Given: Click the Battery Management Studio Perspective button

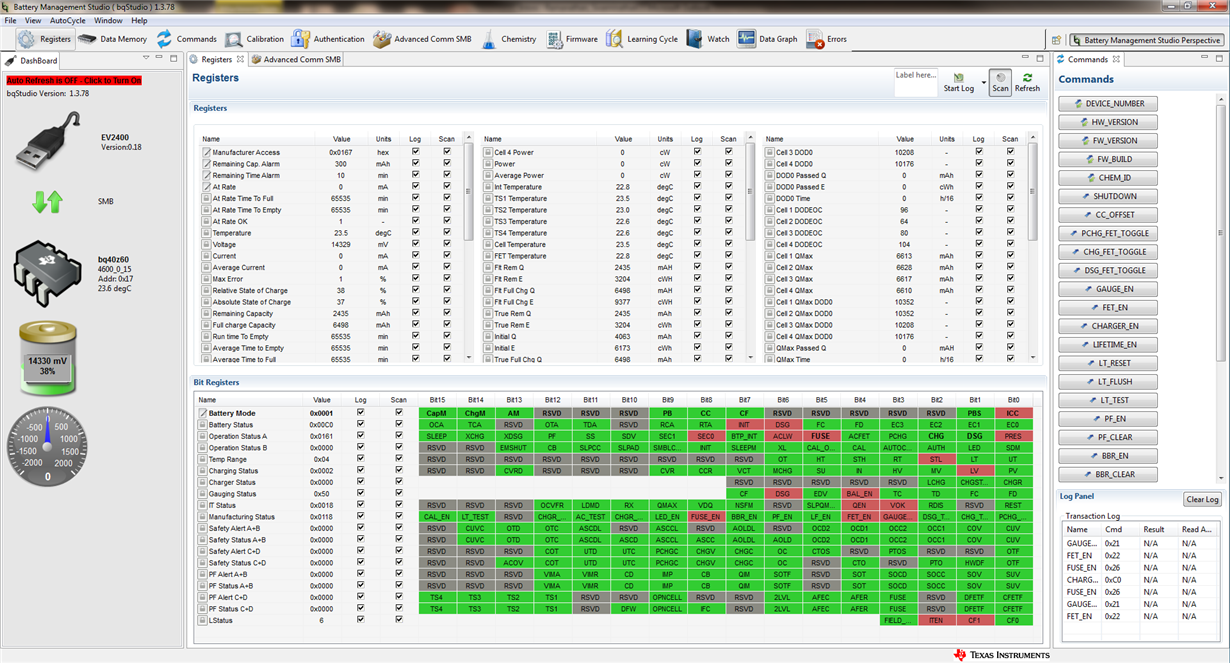Looking at the screenshot, I should [1146, 40].
